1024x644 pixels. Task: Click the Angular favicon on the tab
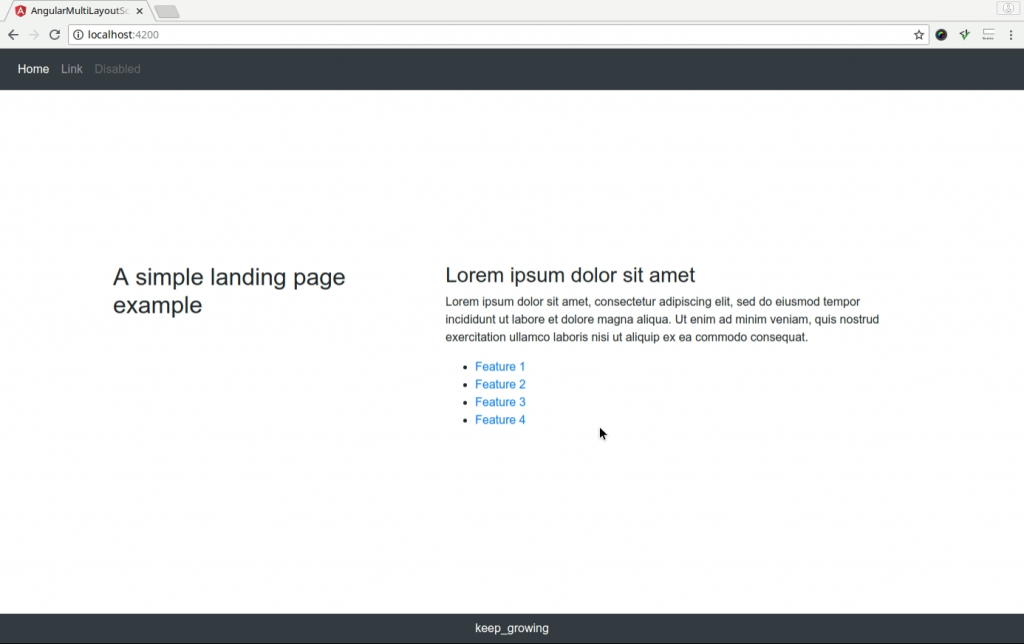[21, 10]
